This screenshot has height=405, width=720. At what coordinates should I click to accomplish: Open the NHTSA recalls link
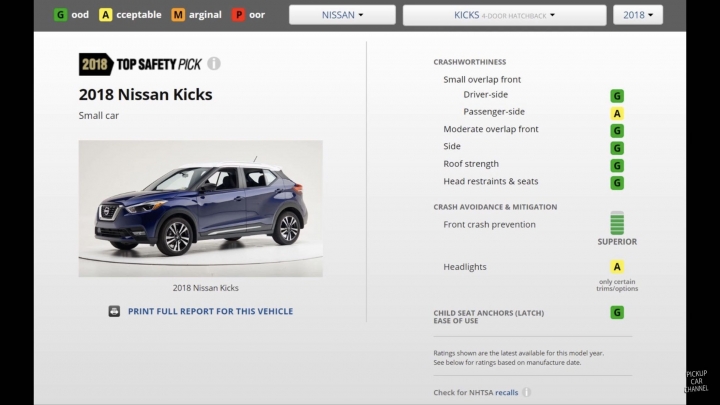click(x=506, y=393)
